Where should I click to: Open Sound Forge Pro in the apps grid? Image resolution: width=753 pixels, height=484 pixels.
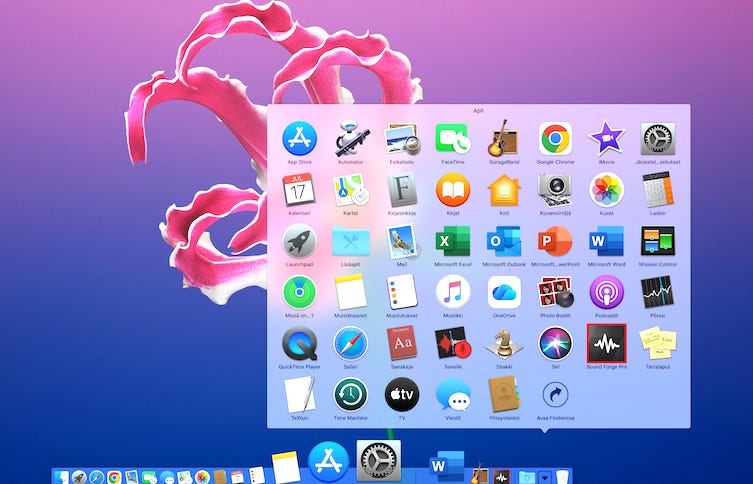[x=607, y=343]
